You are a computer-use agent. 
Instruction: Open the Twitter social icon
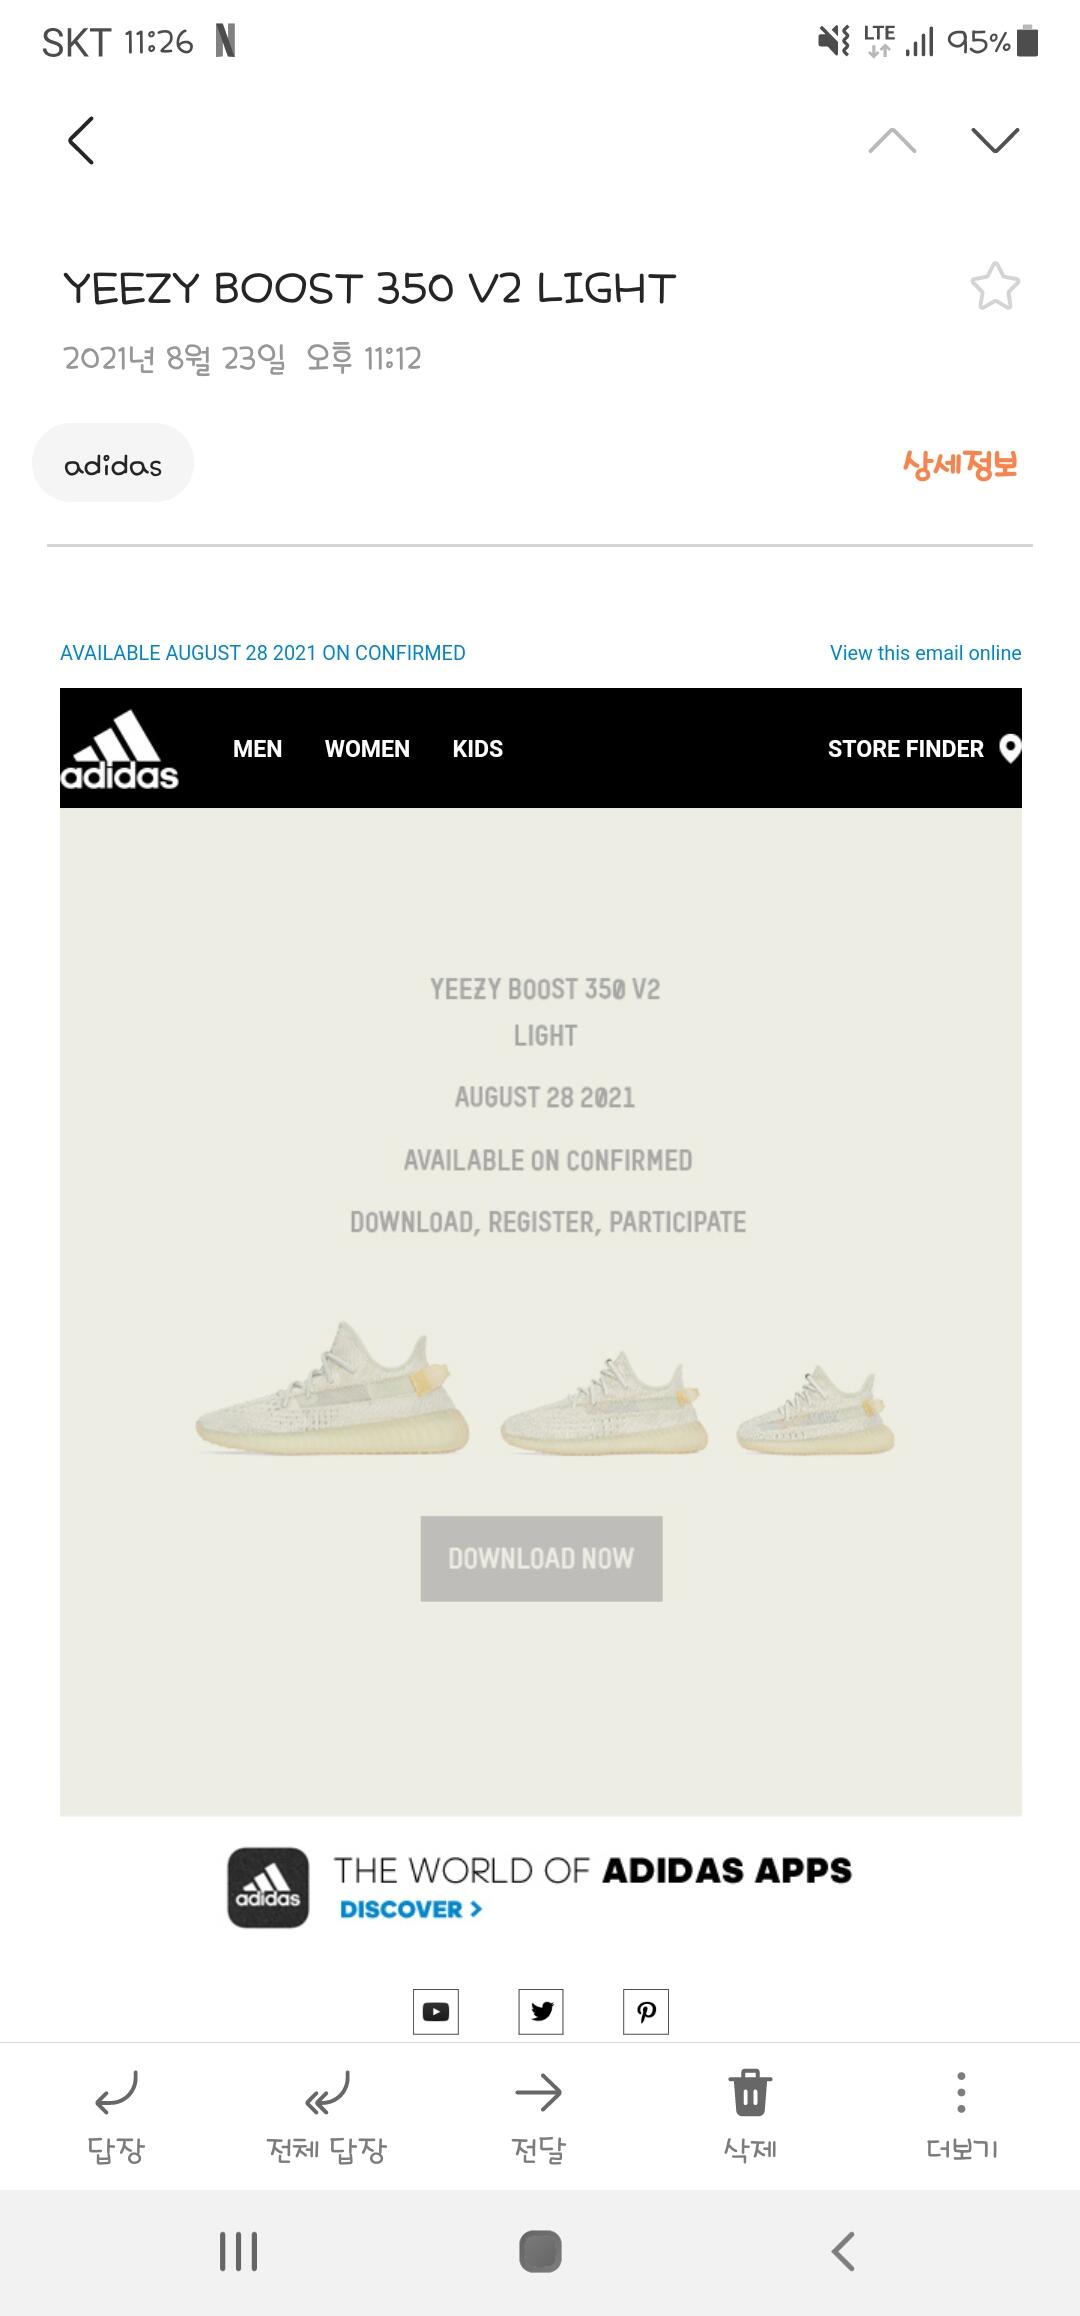pos(541,2011)
